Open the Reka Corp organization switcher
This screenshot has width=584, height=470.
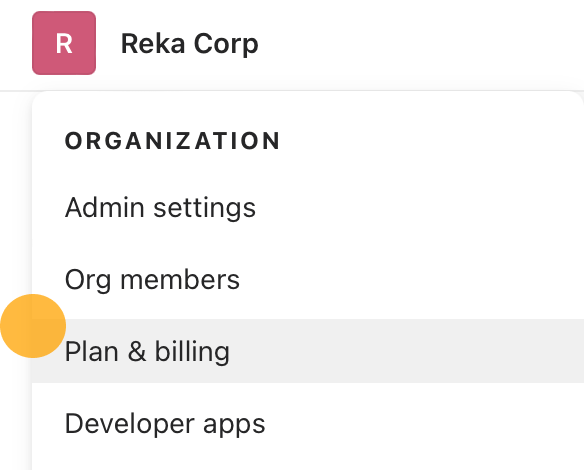pyautogui.click(x=145, y=43)
